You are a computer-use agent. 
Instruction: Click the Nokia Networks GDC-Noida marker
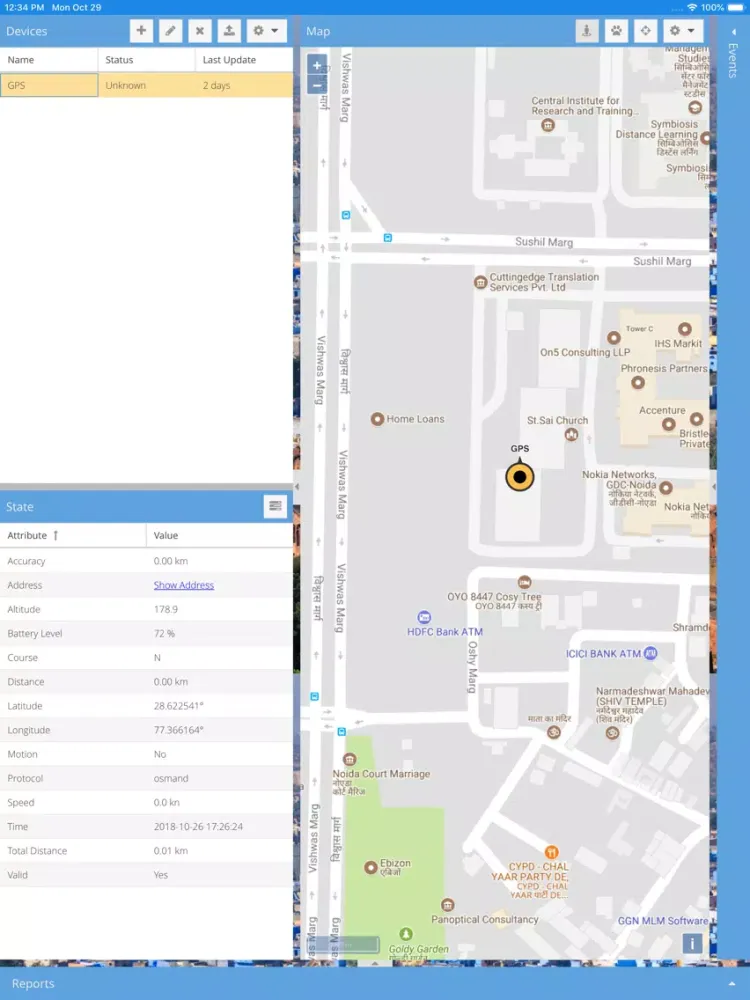pos(666,488)
